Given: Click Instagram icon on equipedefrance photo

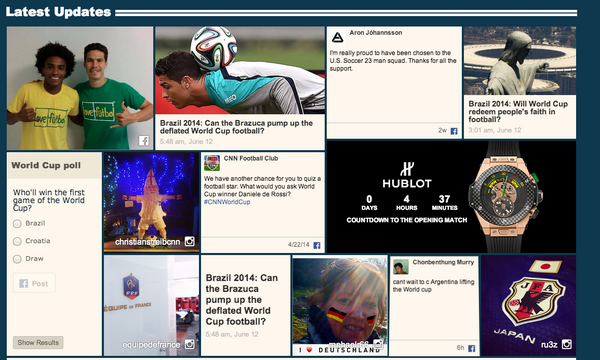Looking at the screenshot, I should point(190,344).
